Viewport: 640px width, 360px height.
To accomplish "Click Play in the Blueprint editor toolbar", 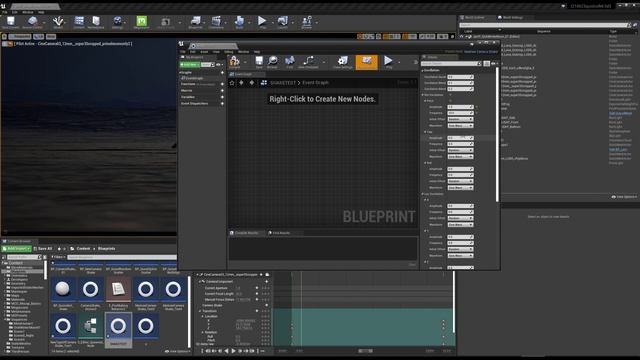I will tap(388, 62).
